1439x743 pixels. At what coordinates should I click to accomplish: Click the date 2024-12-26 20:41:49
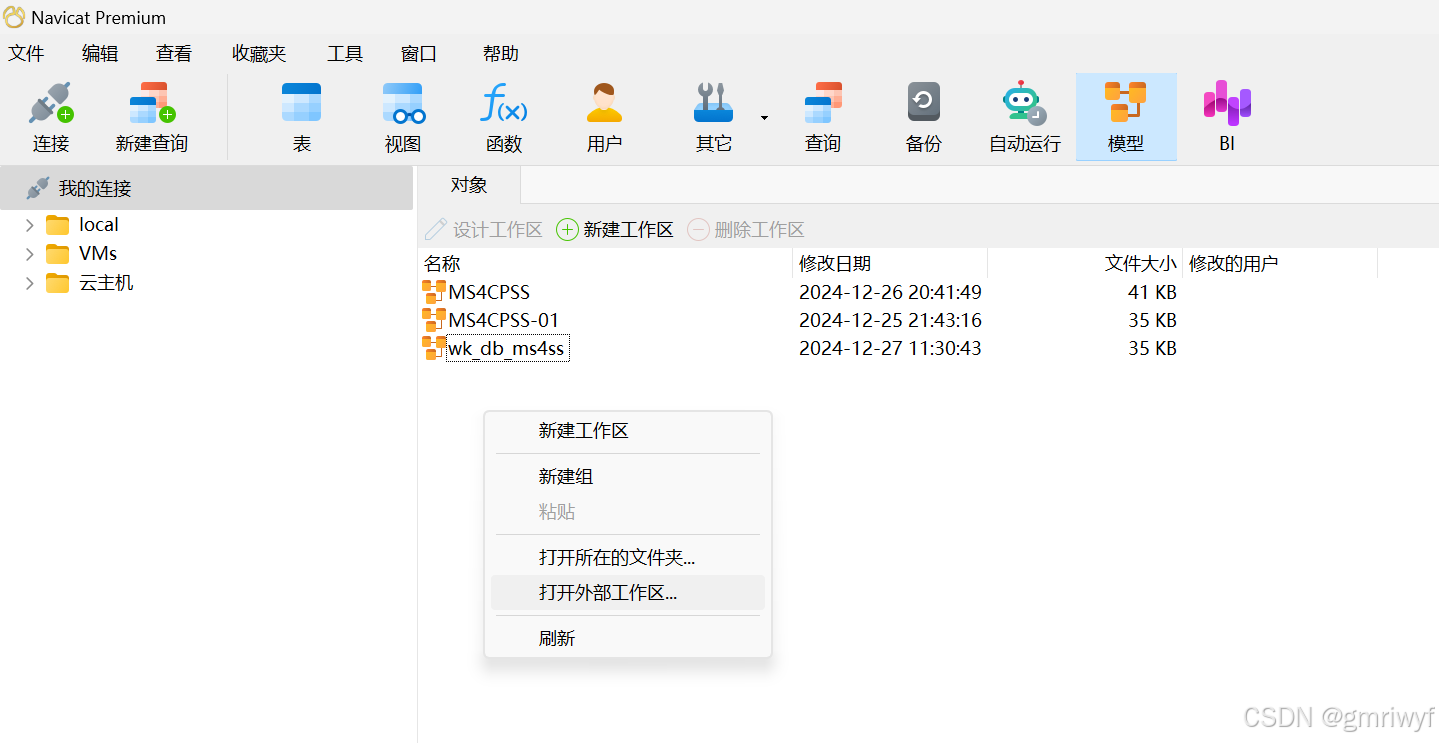pos(890,293)
